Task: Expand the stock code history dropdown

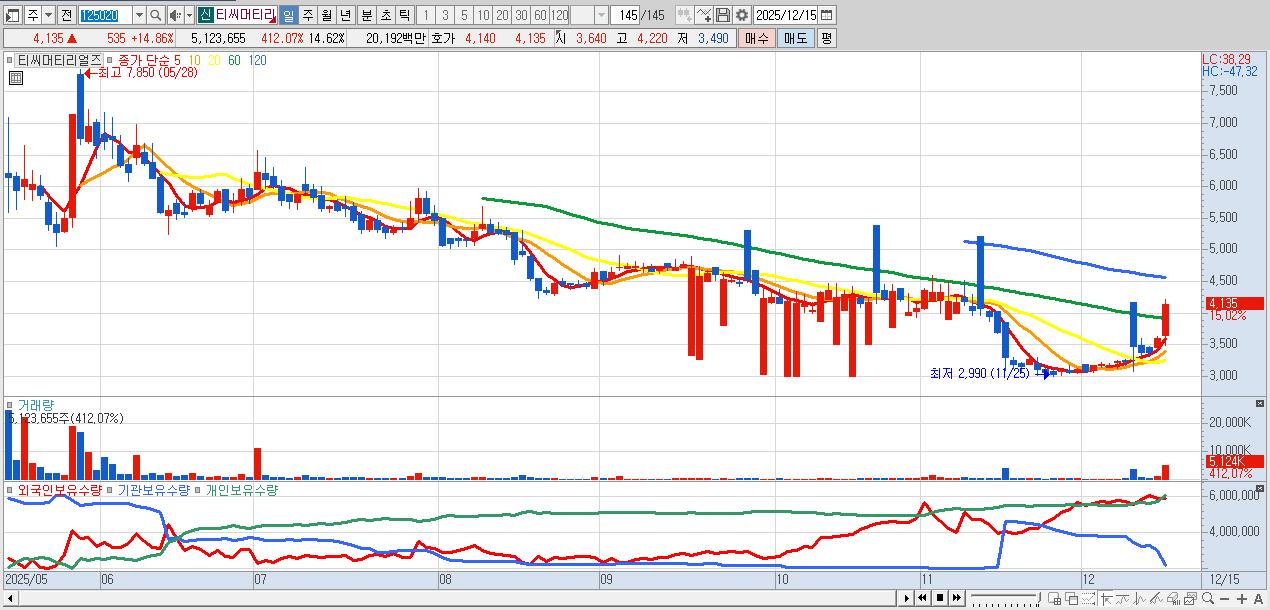Action: click(x=139, y=15)
